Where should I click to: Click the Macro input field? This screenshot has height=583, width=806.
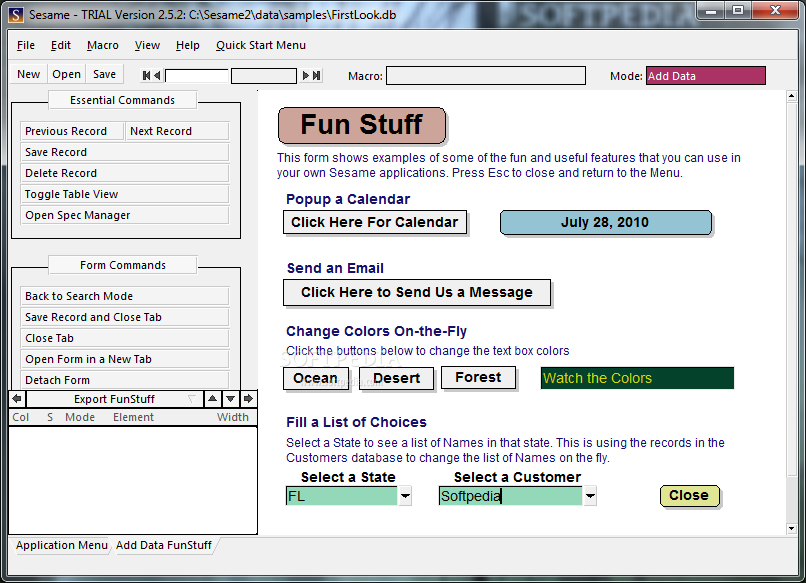486,76
